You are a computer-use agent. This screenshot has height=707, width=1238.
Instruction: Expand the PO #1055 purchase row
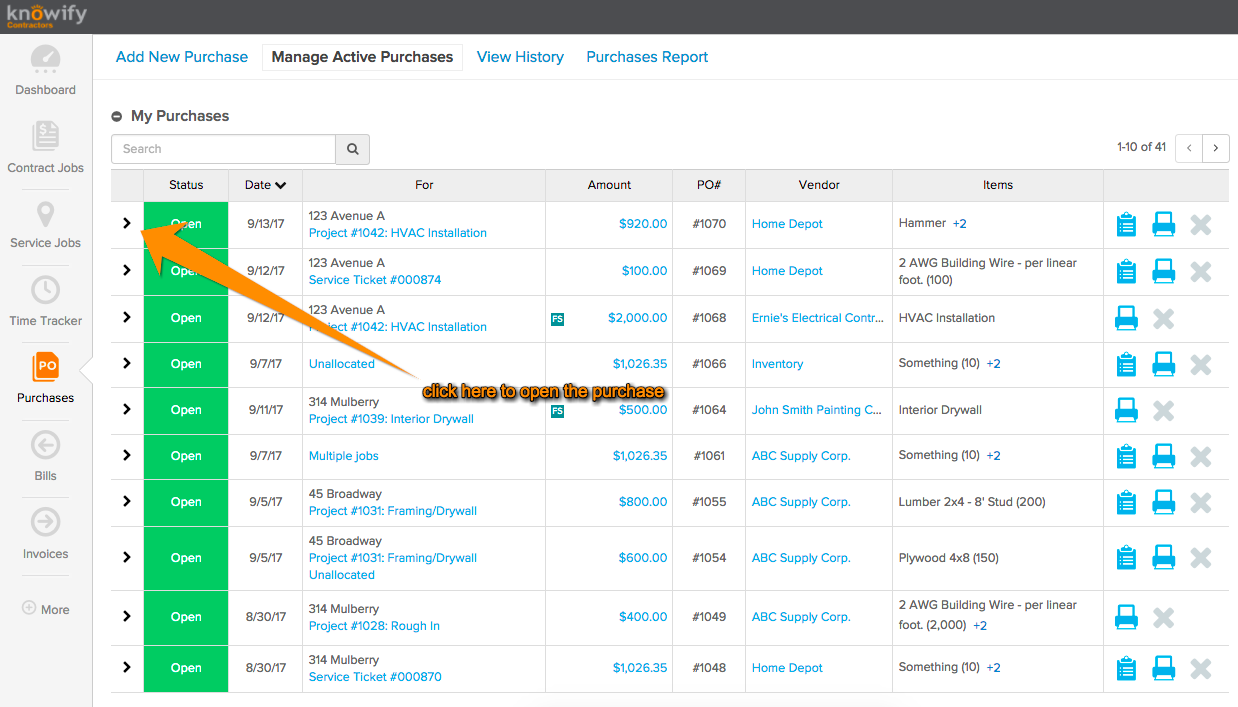(x=127, y=502)
